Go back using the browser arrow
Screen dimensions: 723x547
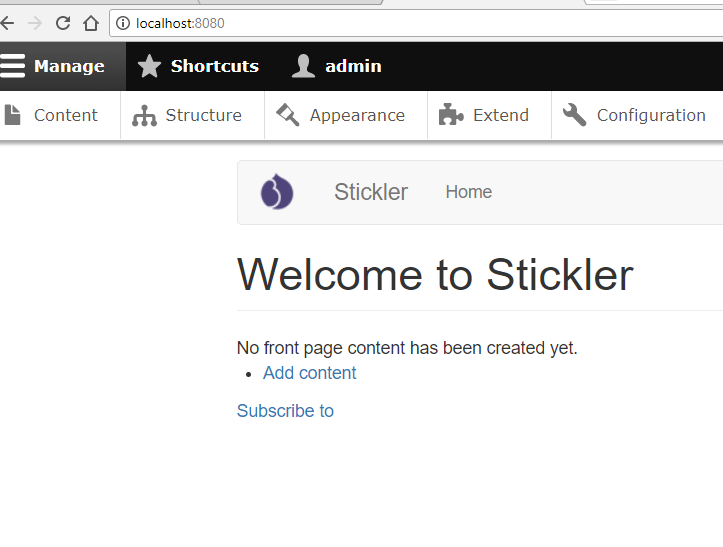coord(8,23)
